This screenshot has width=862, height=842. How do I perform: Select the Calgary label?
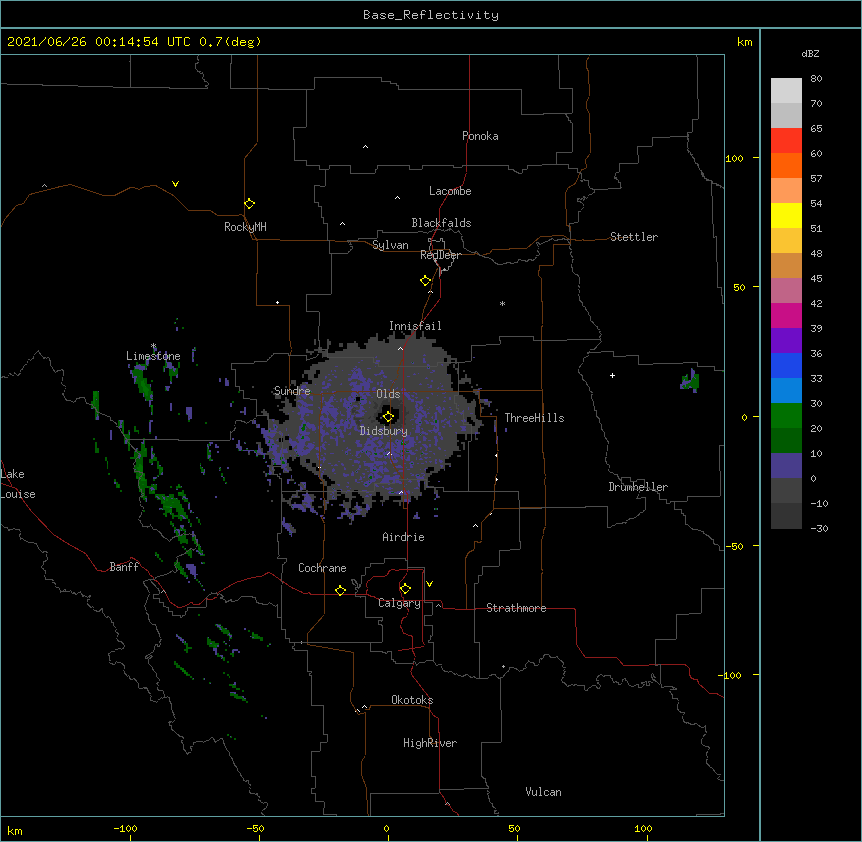click(x=399, y=603)
